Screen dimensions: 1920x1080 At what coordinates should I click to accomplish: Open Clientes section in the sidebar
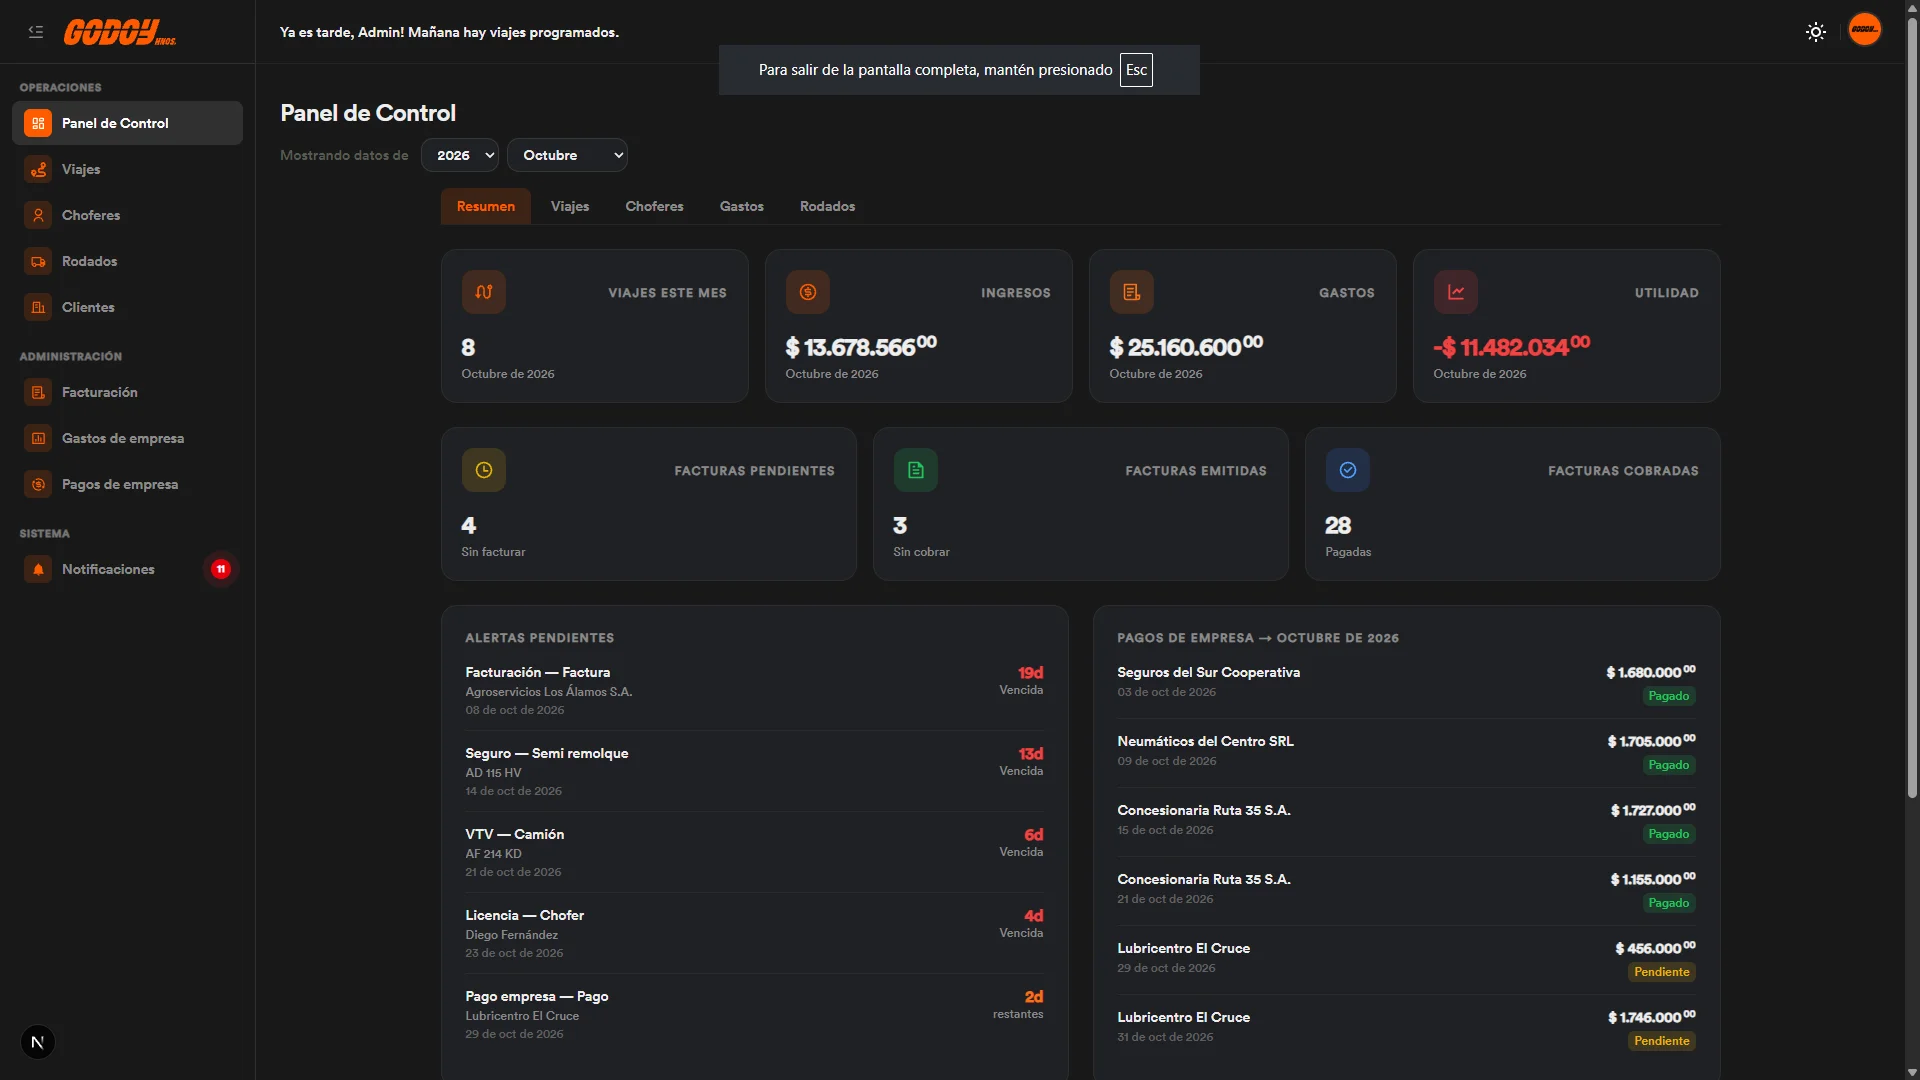tap(127, 307)
